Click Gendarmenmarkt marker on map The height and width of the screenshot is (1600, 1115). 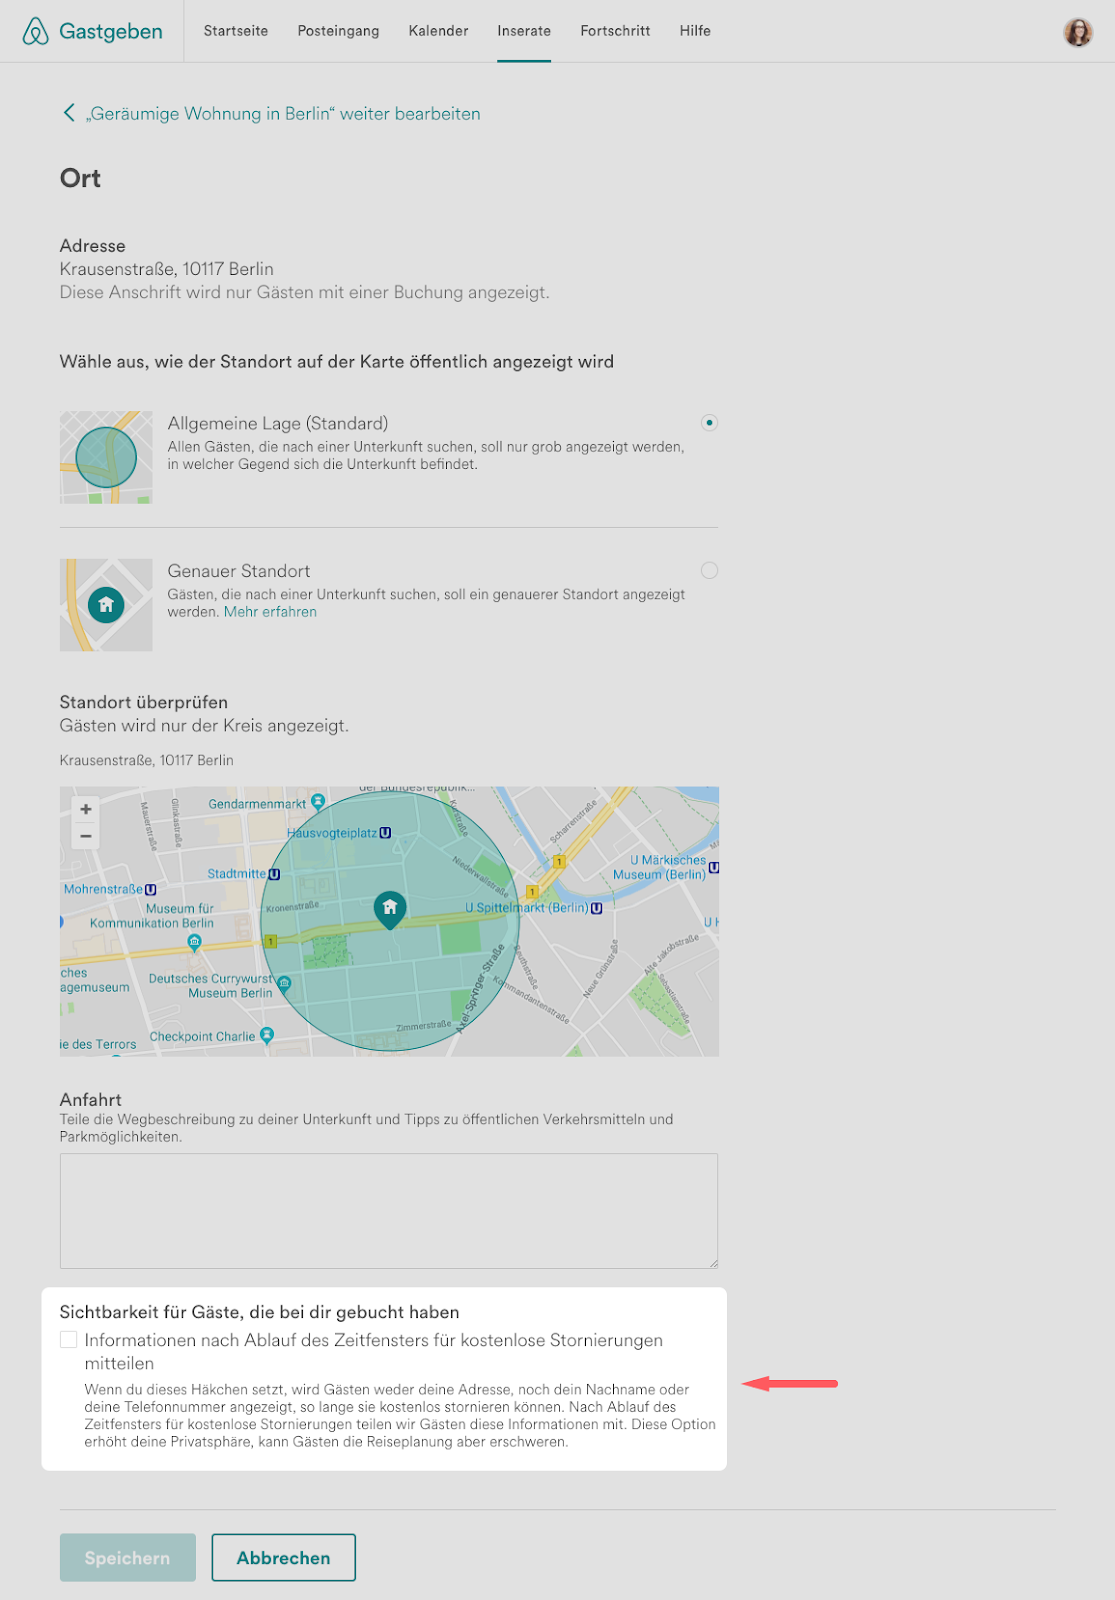coord(318,801)
